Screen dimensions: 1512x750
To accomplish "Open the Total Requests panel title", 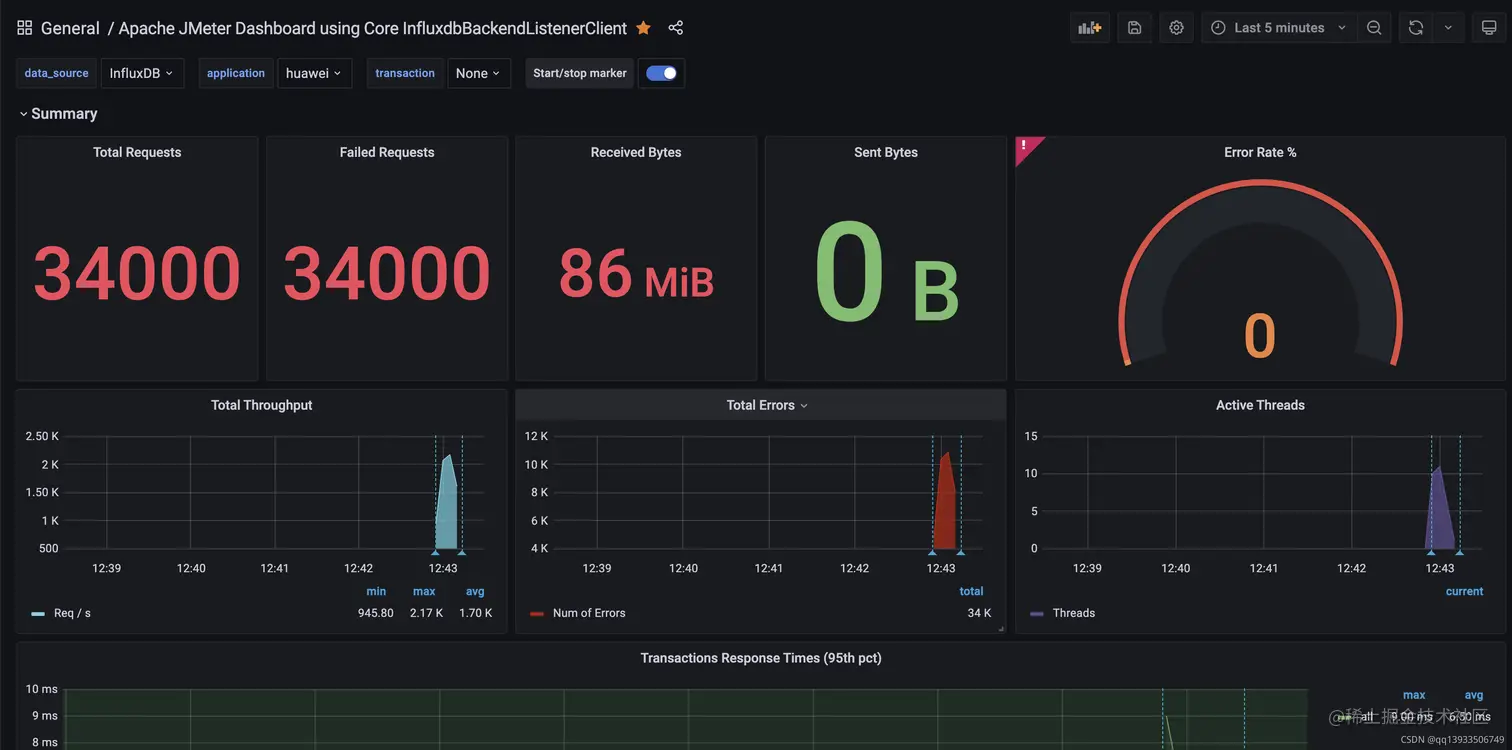I will [137, 152].
